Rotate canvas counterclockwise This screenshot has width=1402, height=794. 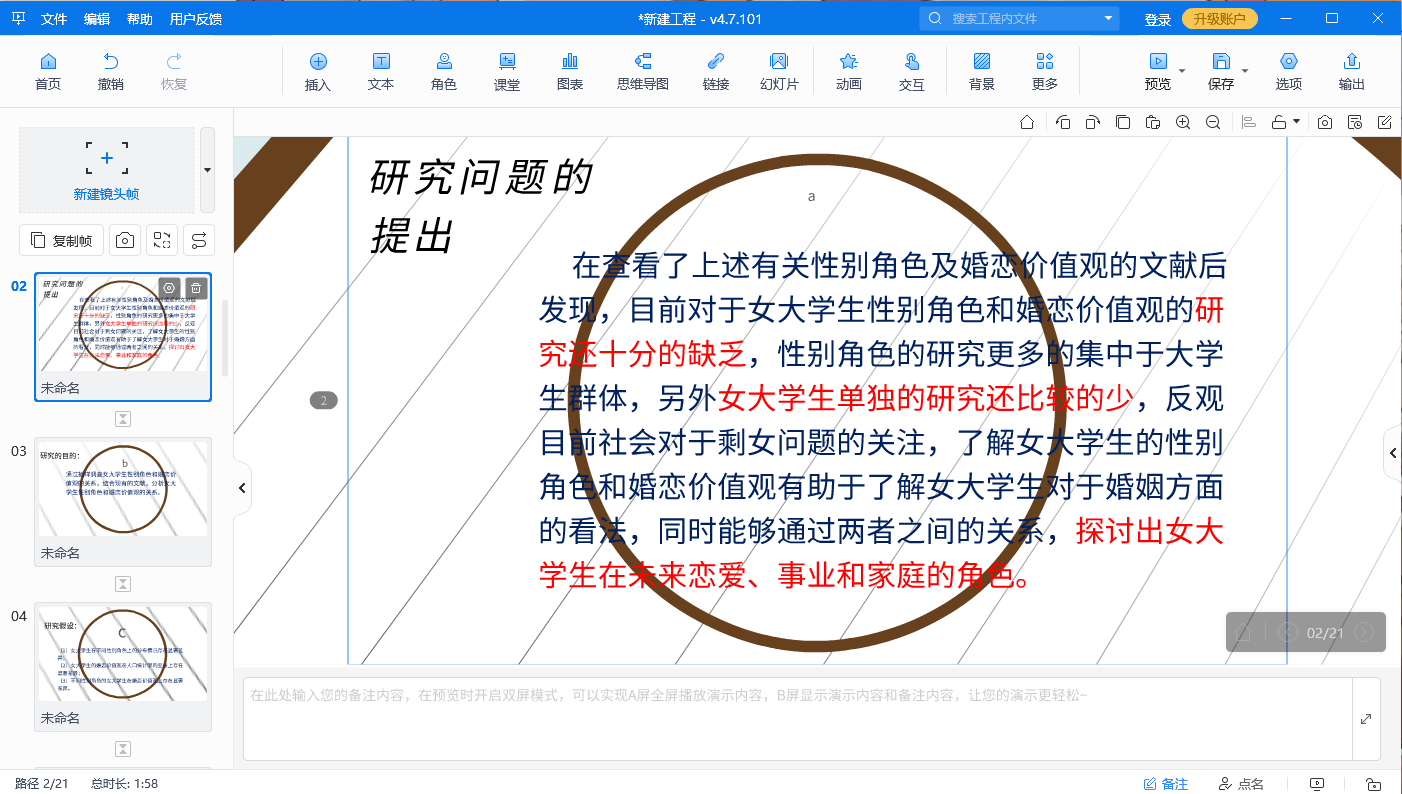tap(1063, 122)
